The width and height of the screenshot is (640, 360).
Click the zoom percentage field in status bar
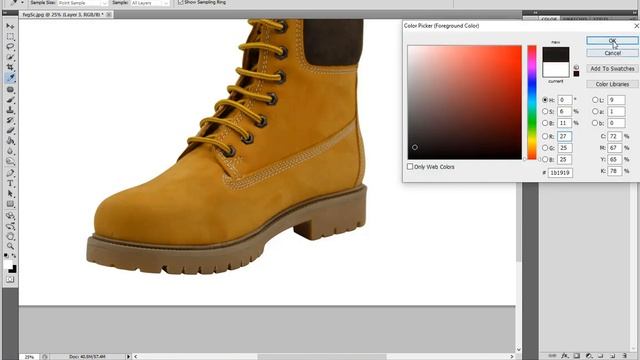click(29, 357)
